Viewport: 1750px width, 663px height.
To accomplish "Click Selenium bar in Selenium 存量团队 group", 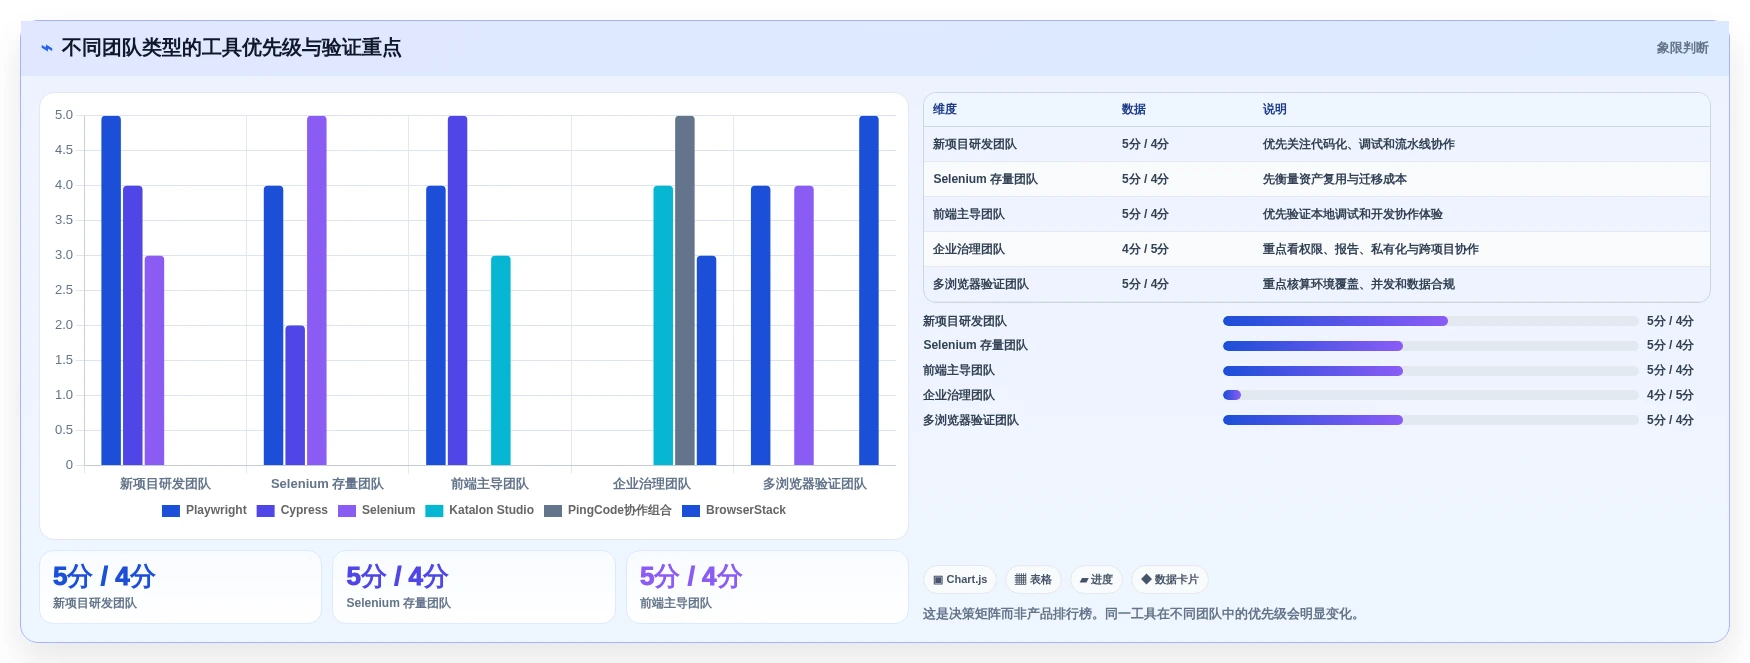I will [317, 290].
